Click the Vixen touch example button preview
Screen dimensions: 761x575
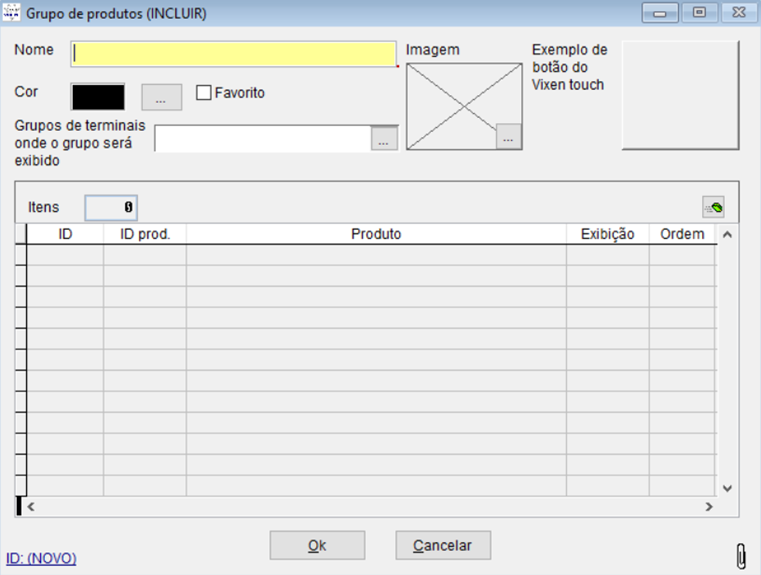coord(679,95)
